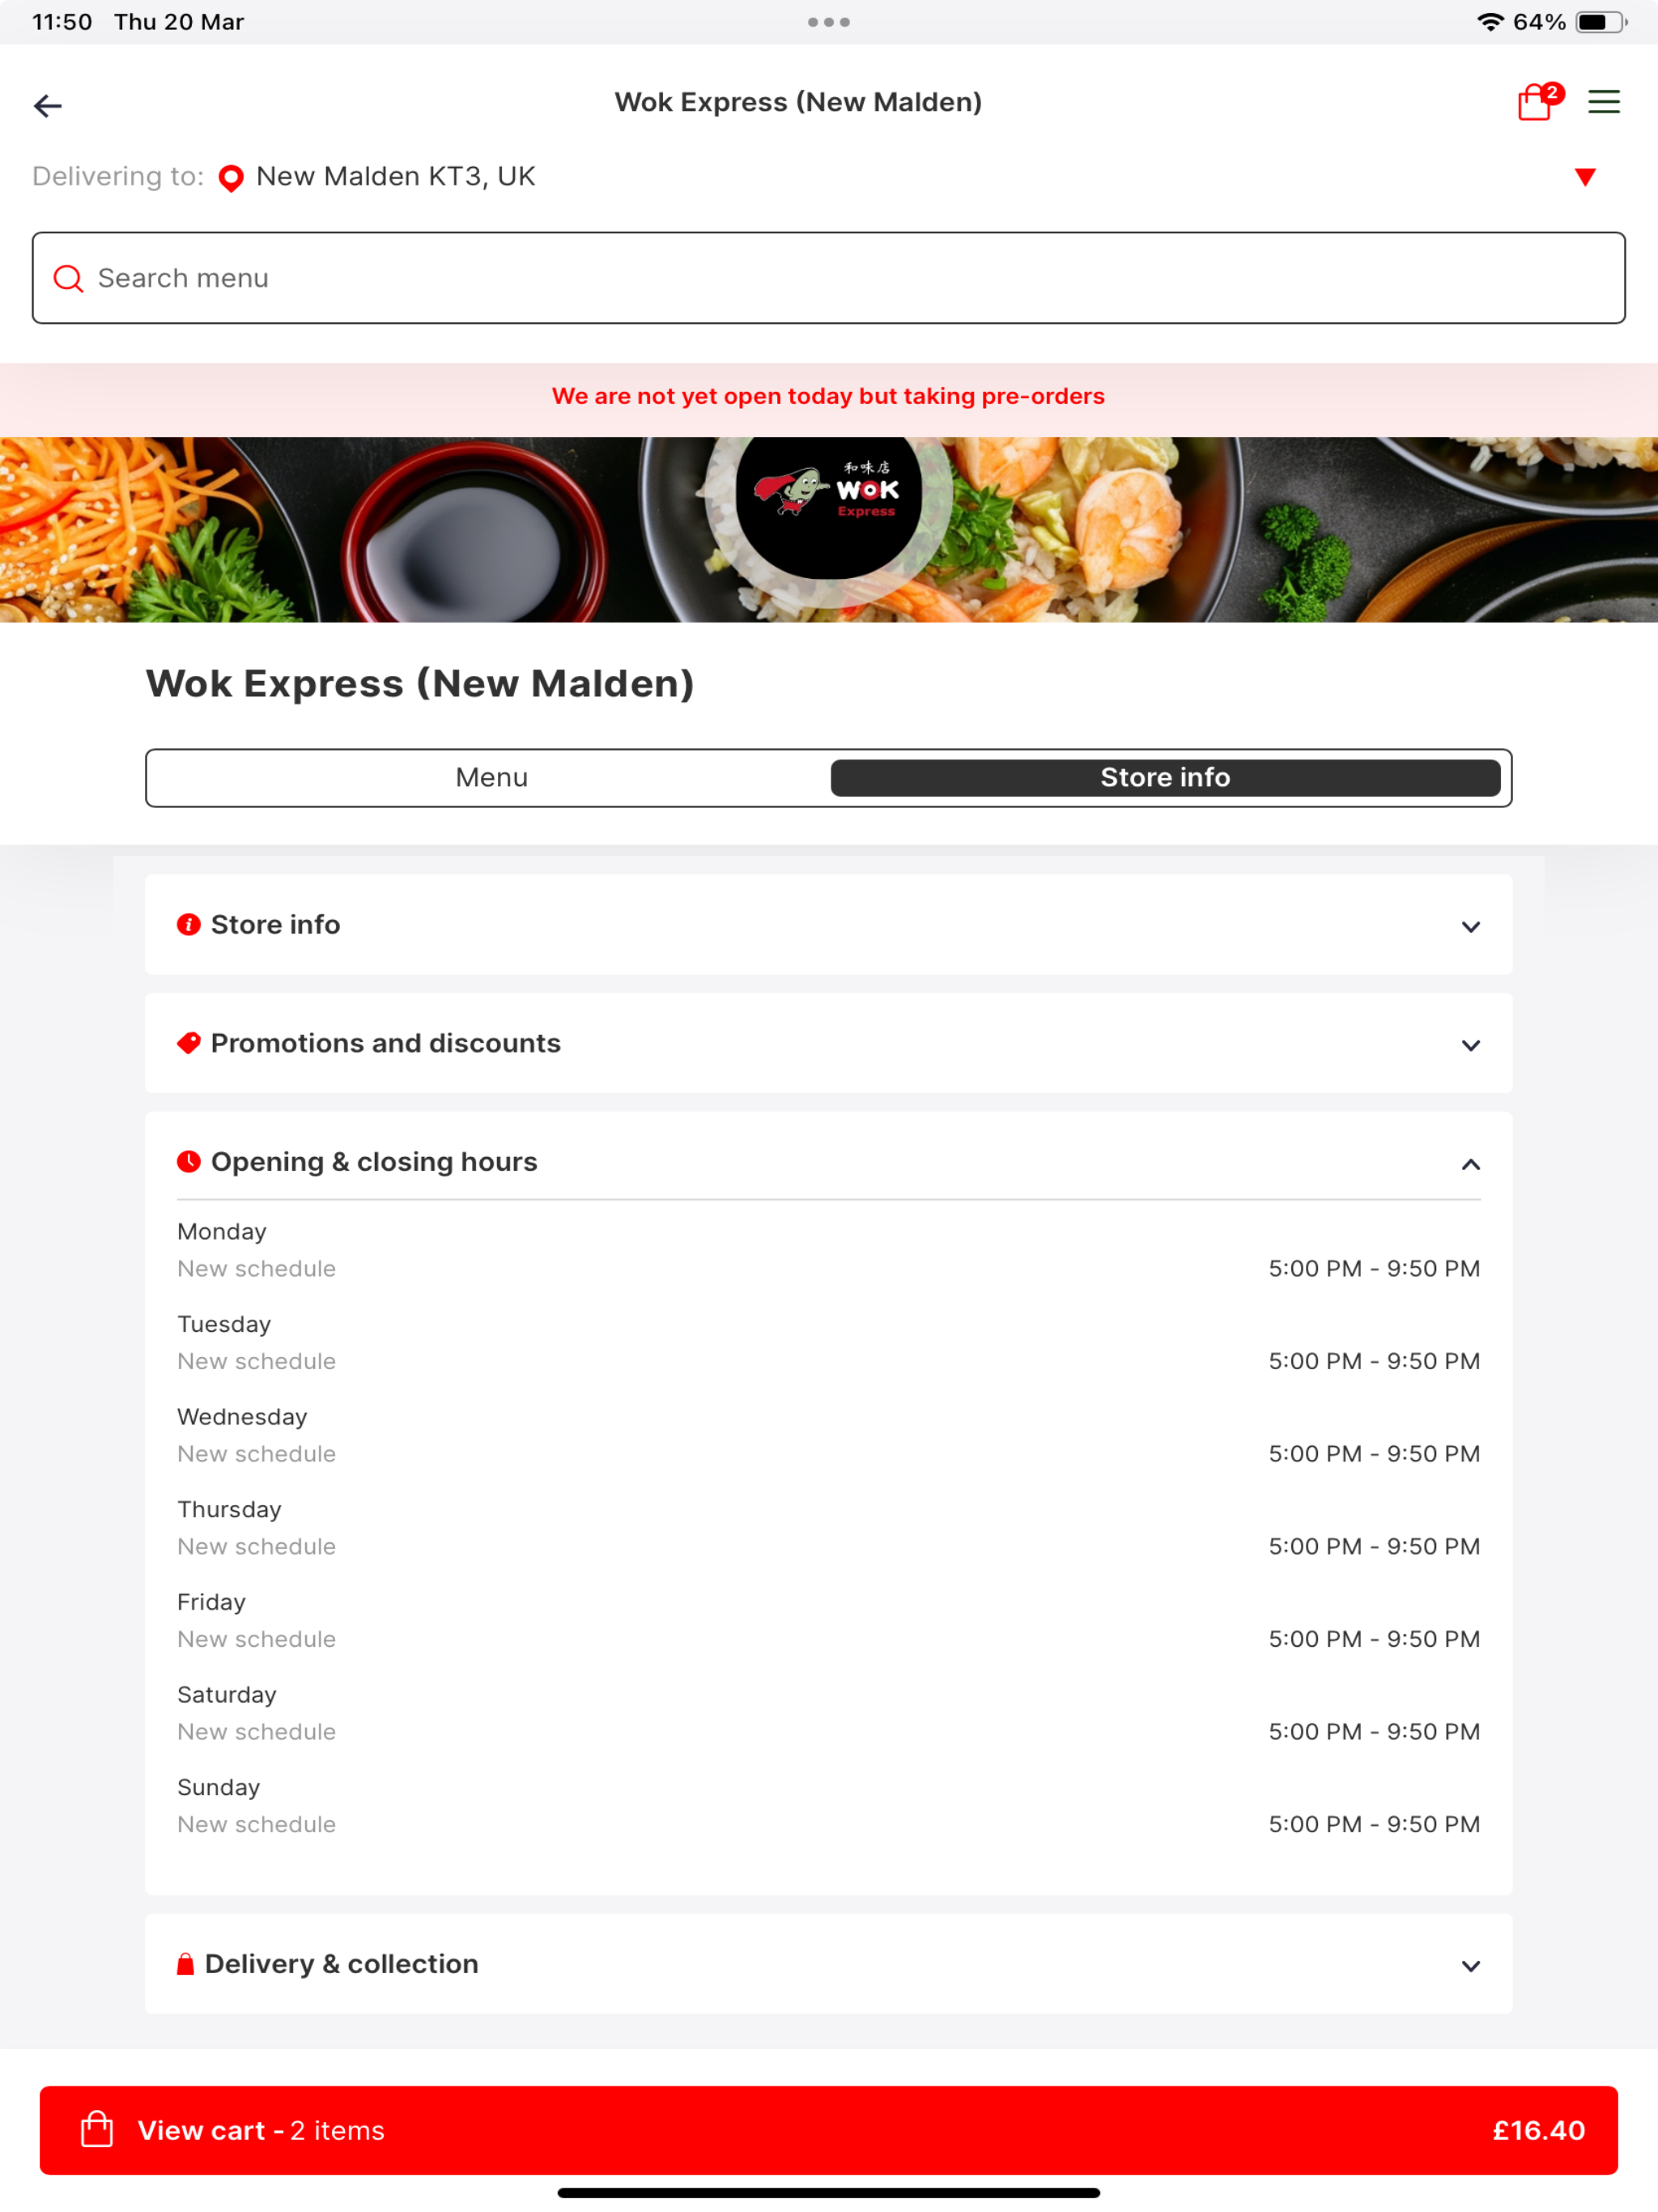Image resolution: width=1658 pixels, height=2212 pixels.
Task: Tap the three dots multitasking indicator
Action: tap(829, 22)
